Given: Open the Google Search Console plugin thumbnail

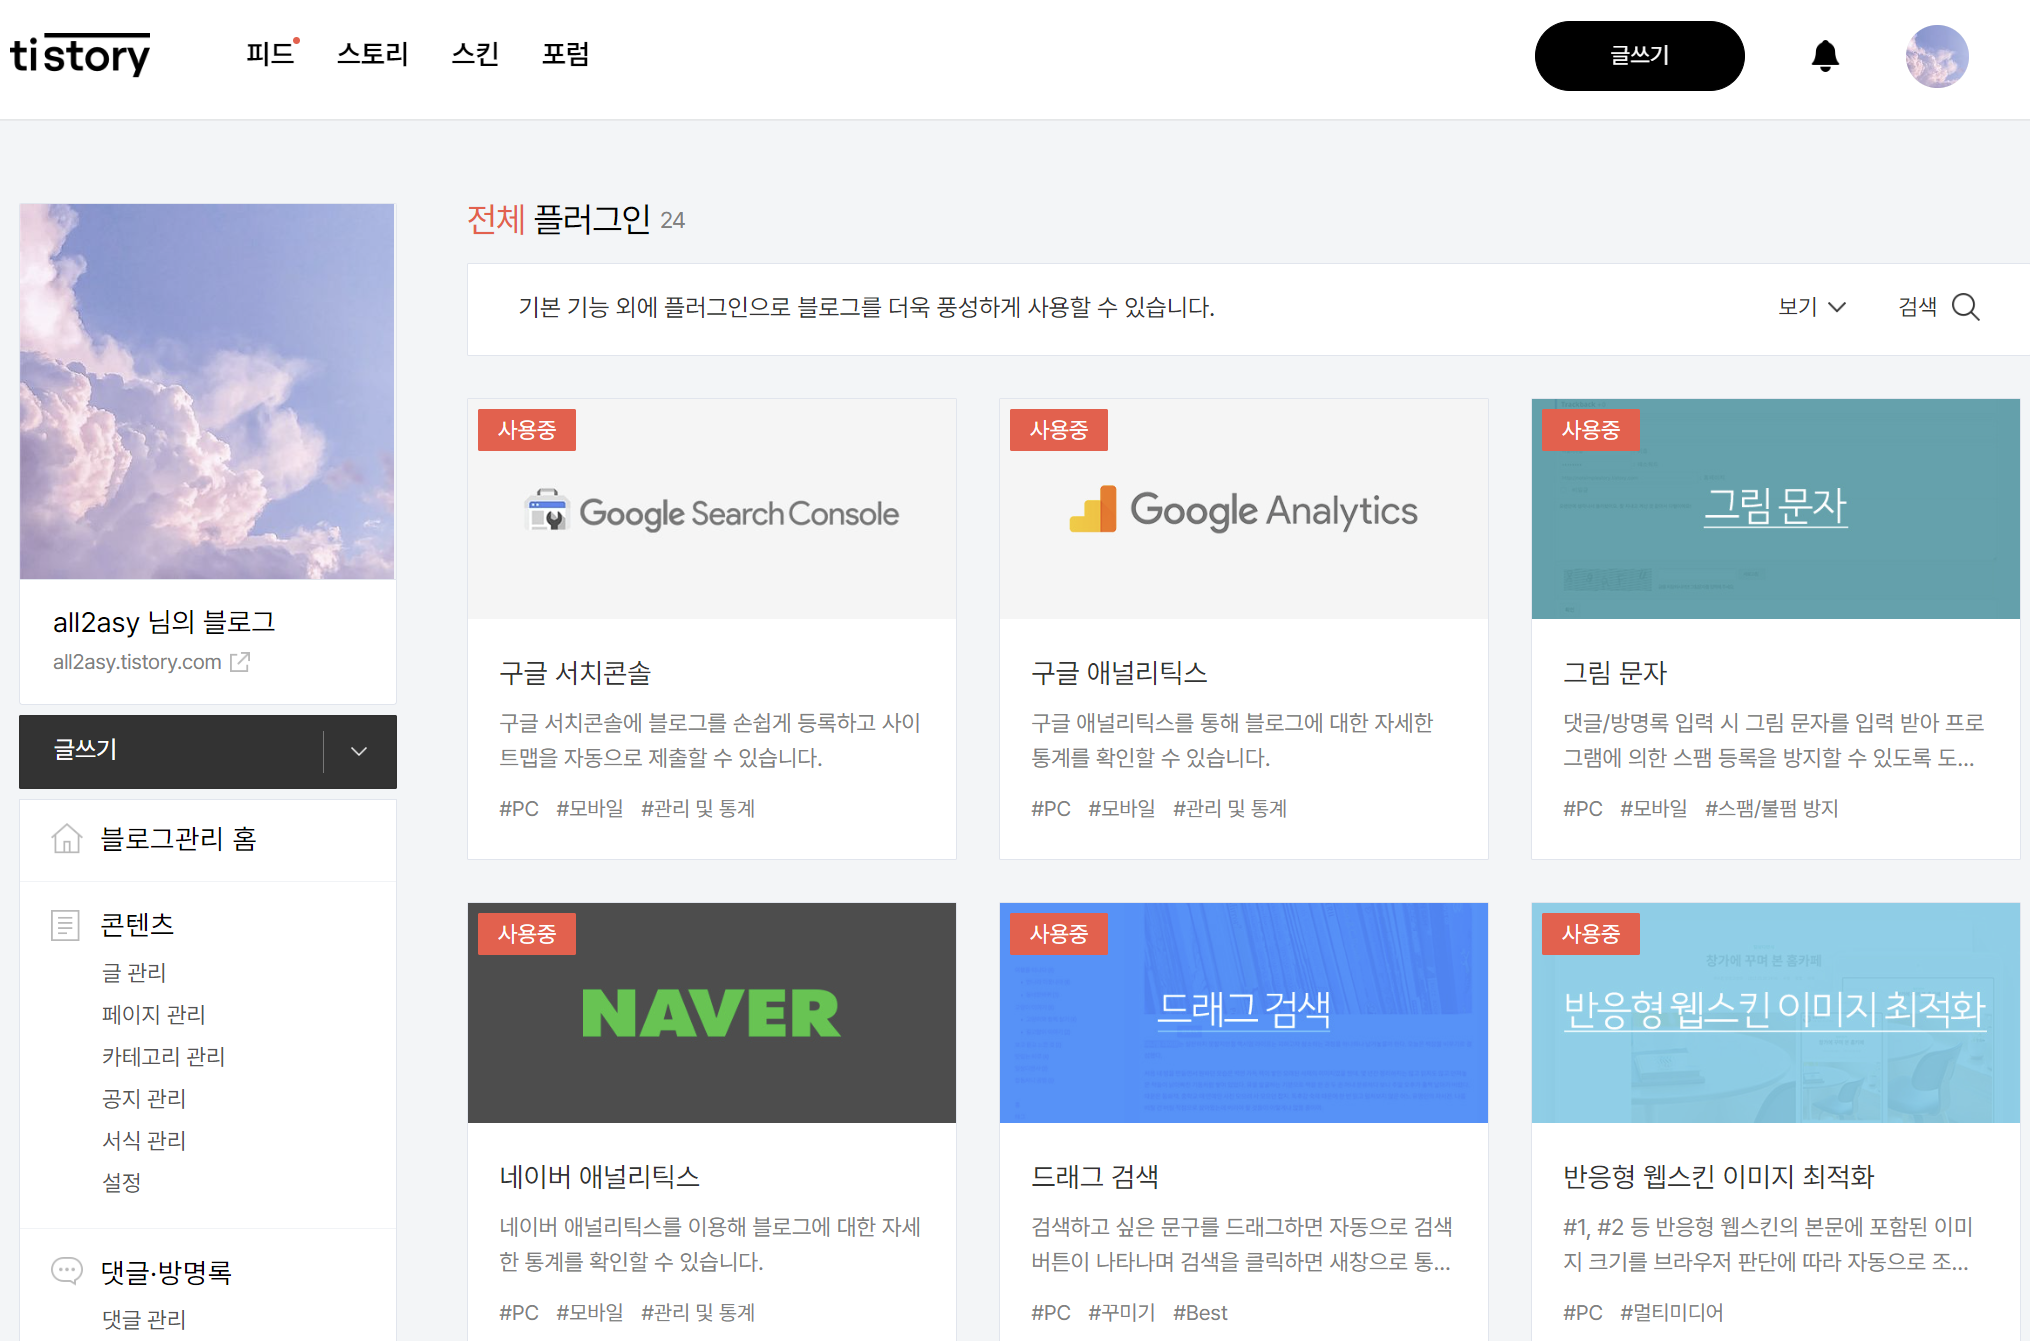Looking at the screenshot, I should pyautogui.click(x=712, y=509).
